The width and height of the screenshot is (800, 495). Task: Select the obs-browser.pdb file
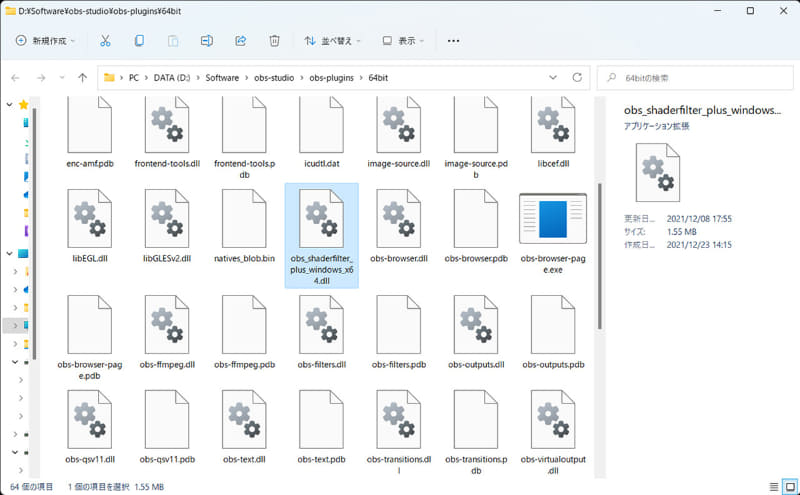coord(476,226)
